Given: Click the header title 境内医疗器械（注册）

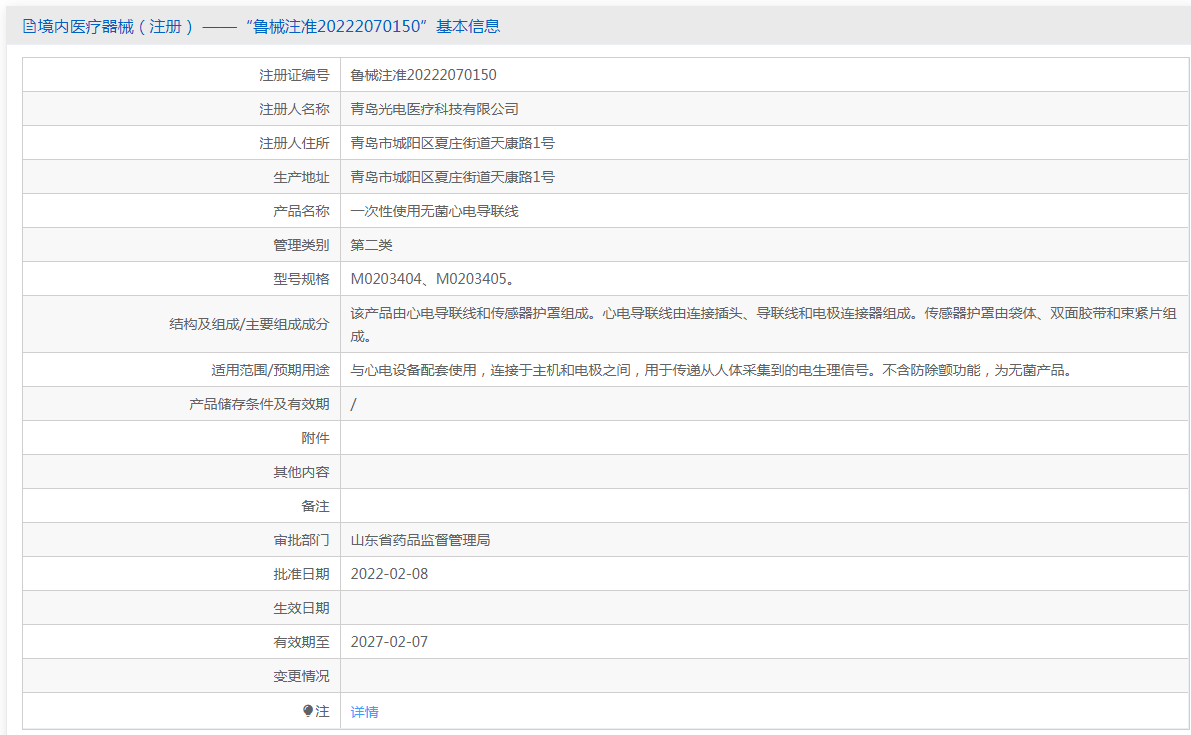Looking at the screenshot, I should pyautogui.click(x=115, y=27).
